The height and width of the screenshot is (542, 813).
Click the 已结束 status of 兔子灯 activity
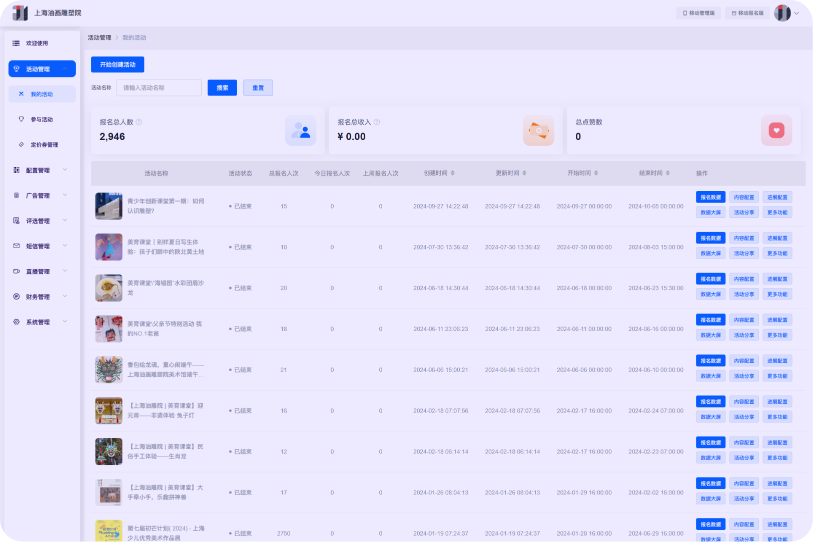click(241, 411)
